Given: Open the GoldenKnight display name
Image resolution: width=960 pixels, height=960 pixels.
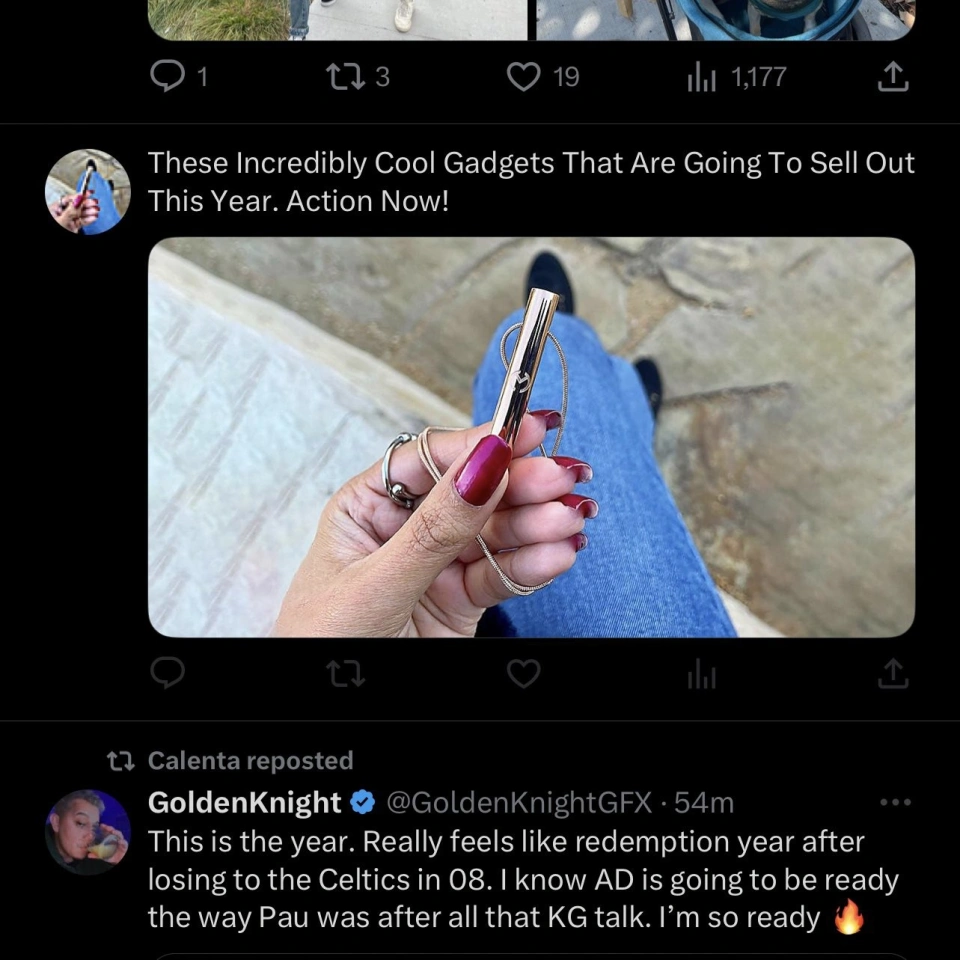Looking at the screenshot, I should [245, 802].
